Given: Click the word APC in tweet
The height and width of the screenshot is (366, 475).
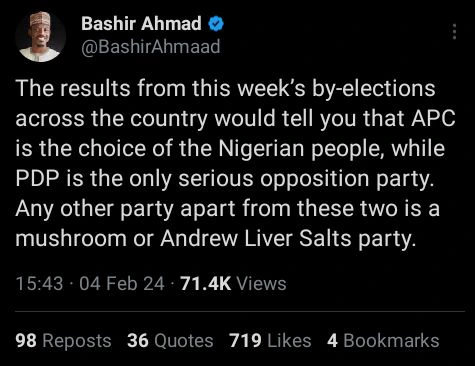Looking at the screenshot, I should coord(433,118).
